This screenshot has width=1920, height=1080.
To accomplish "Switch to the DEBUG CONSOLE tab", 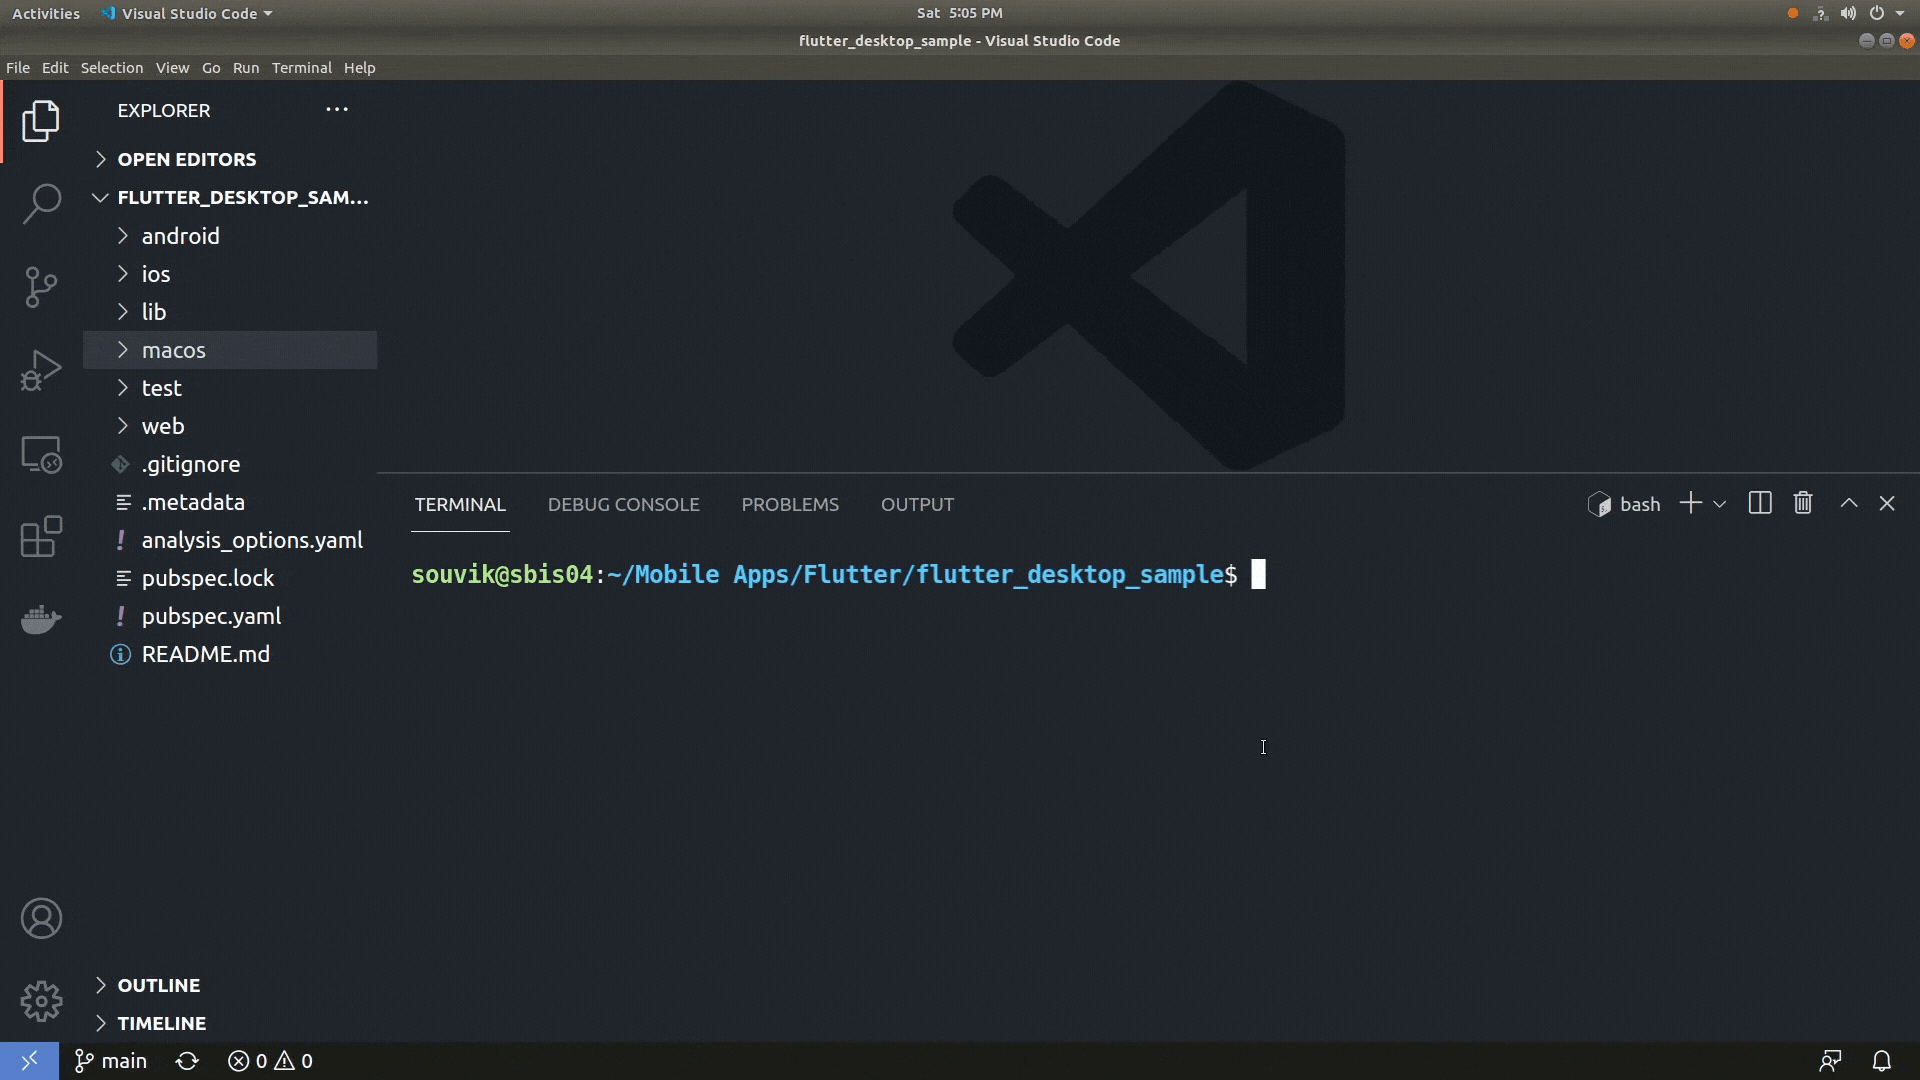I will pyautogui.click(x=623, y=504).
